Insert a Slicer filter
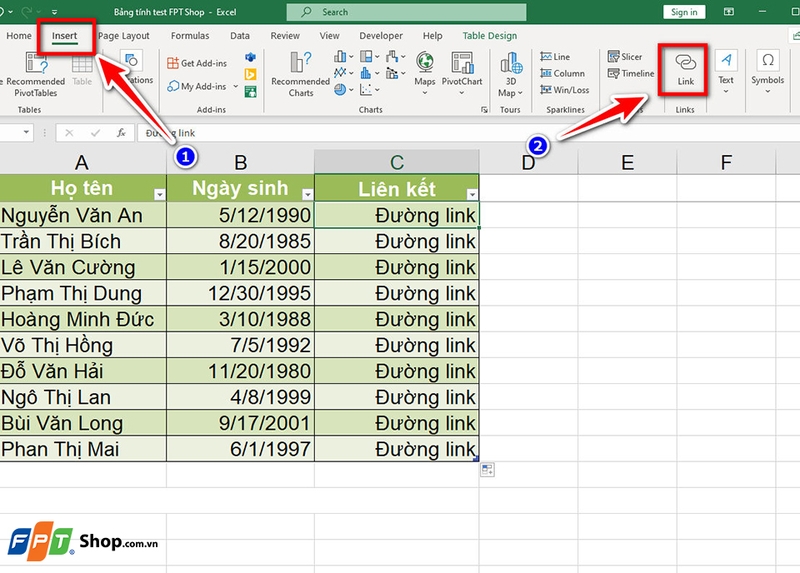 [625, 57]
